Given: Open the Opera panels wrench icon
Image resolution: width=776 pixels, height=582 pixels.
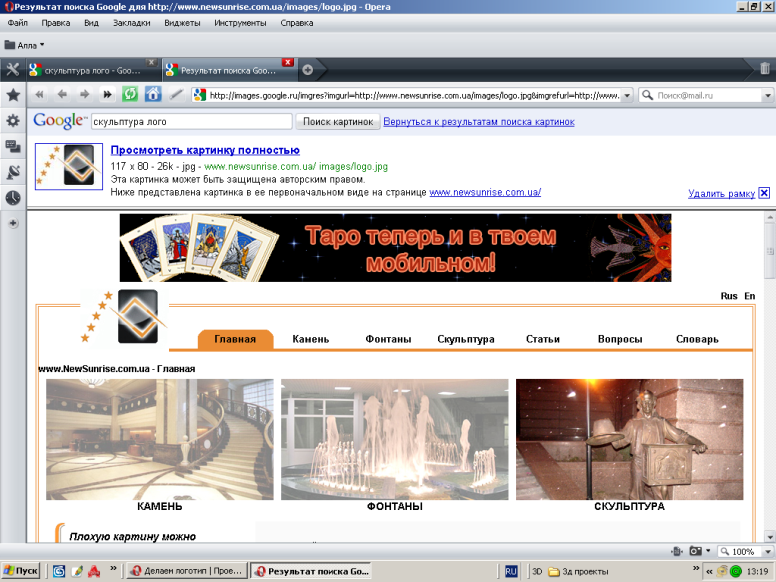Looking at the screenshot, I should pyautogui.click(x=12, y=69).
